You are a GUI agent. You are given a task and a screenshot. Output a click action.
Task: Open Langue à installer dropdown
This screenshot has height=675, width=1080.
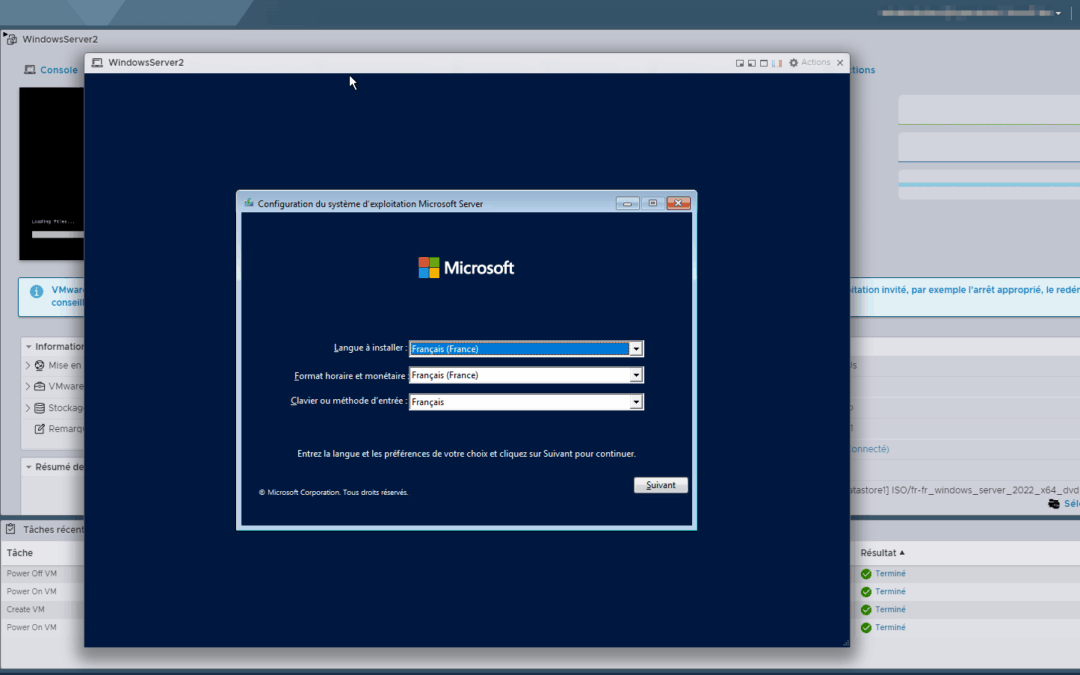636,349
